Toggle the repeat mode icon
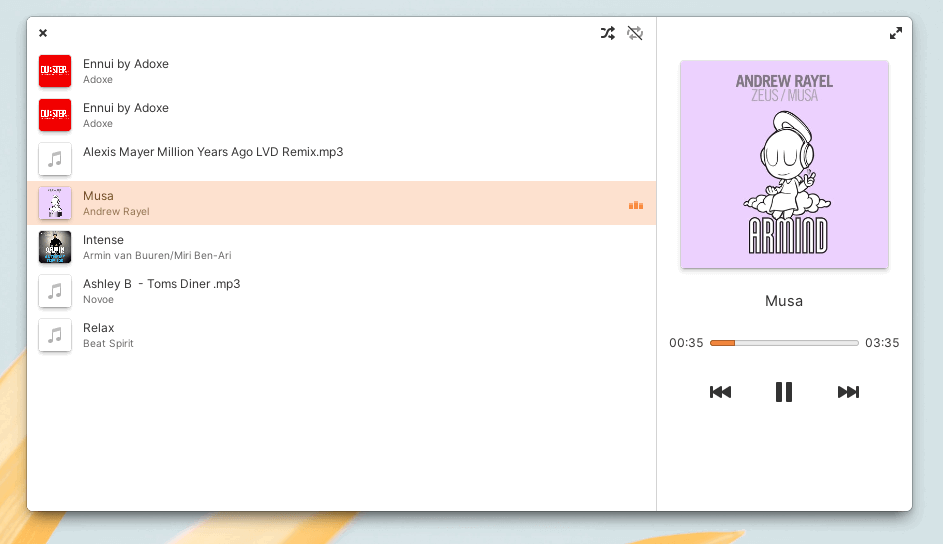Screen dimensions: 943x544 coord(635,33)
